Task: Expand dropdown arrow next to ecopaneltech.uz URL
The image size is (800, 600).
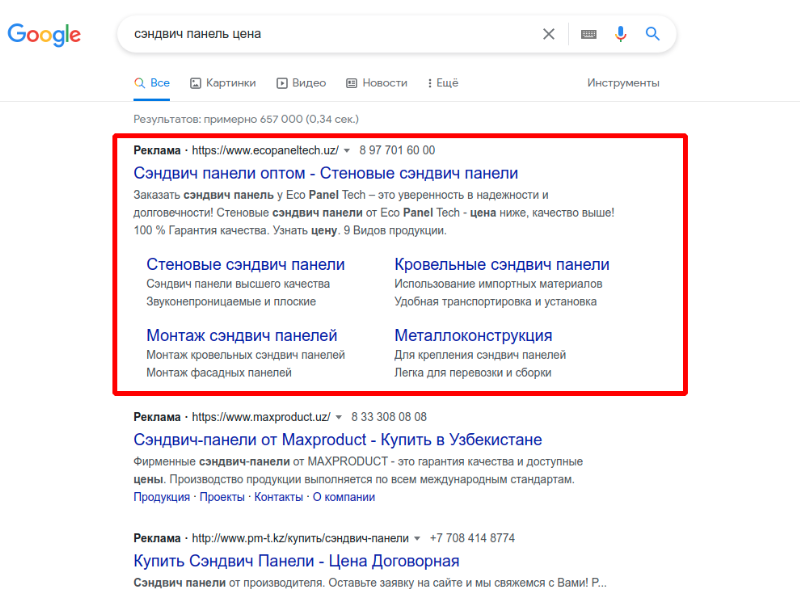Action: point(347,151)
